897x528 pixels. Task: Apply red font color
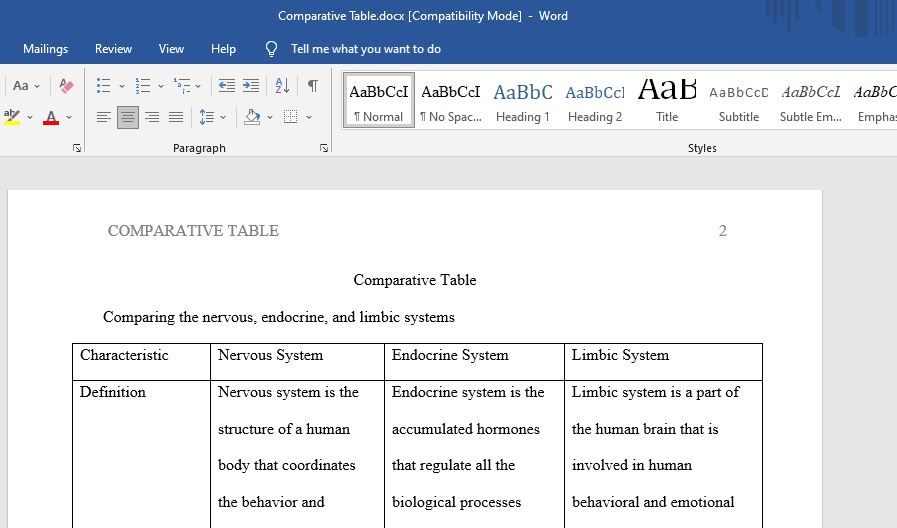pos(51,117)
